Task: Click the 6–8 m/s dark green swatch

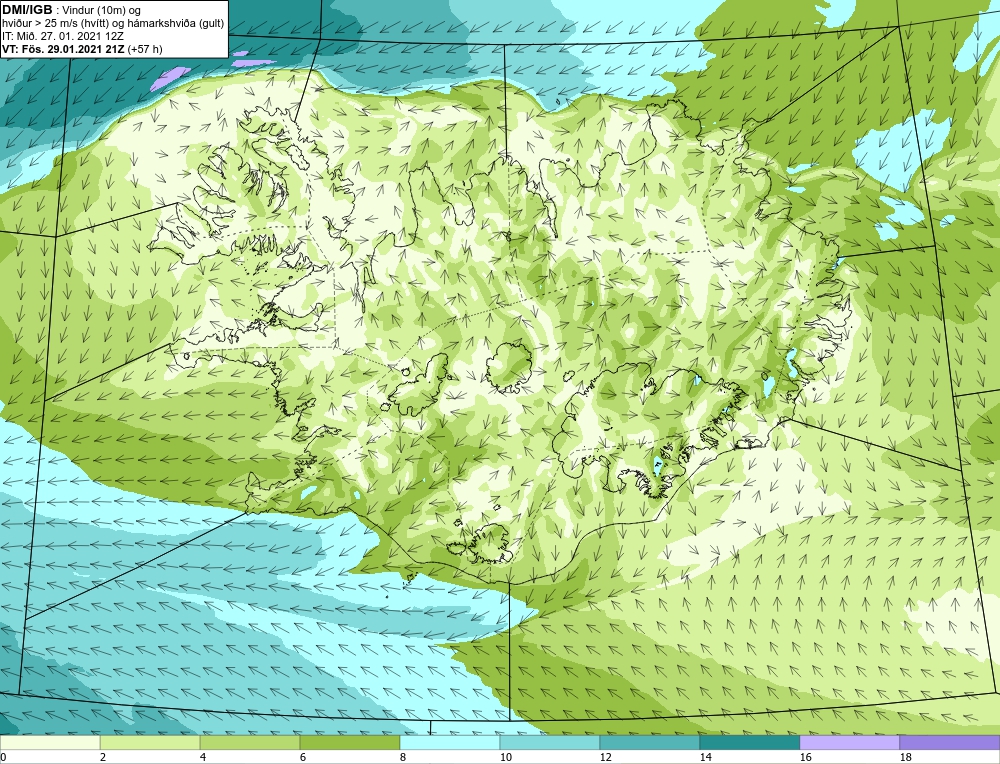Action: coord(350,742)
